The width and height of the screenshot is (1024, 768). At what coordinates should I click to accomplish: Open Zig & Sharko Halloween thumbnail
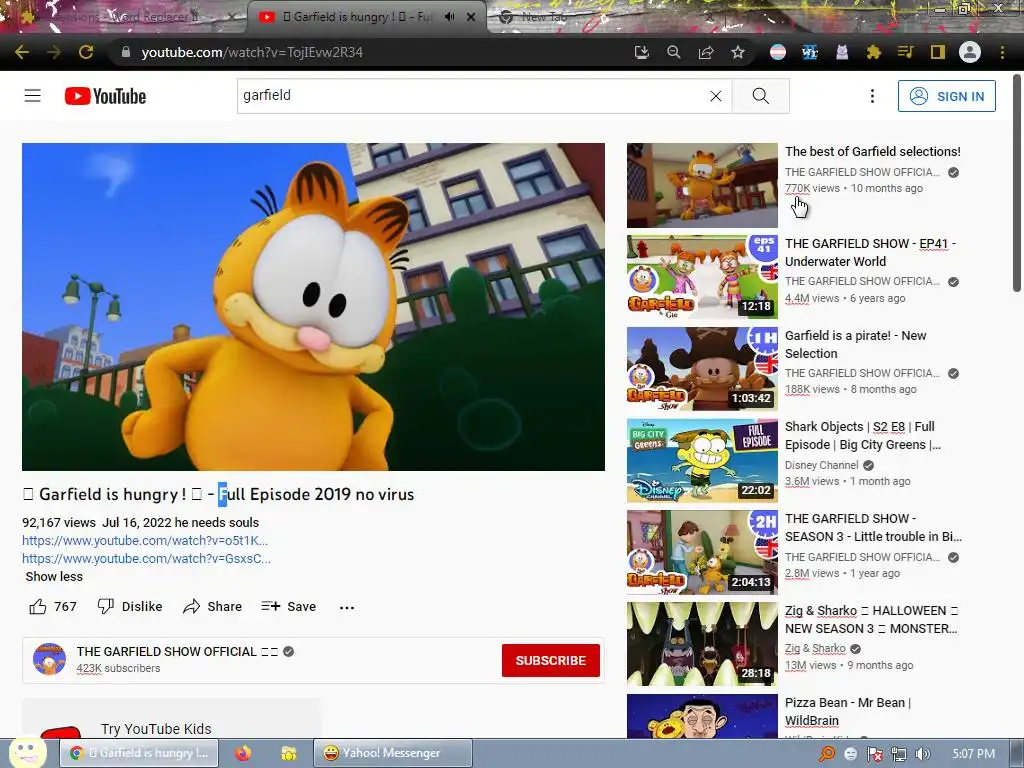[702, 644]
